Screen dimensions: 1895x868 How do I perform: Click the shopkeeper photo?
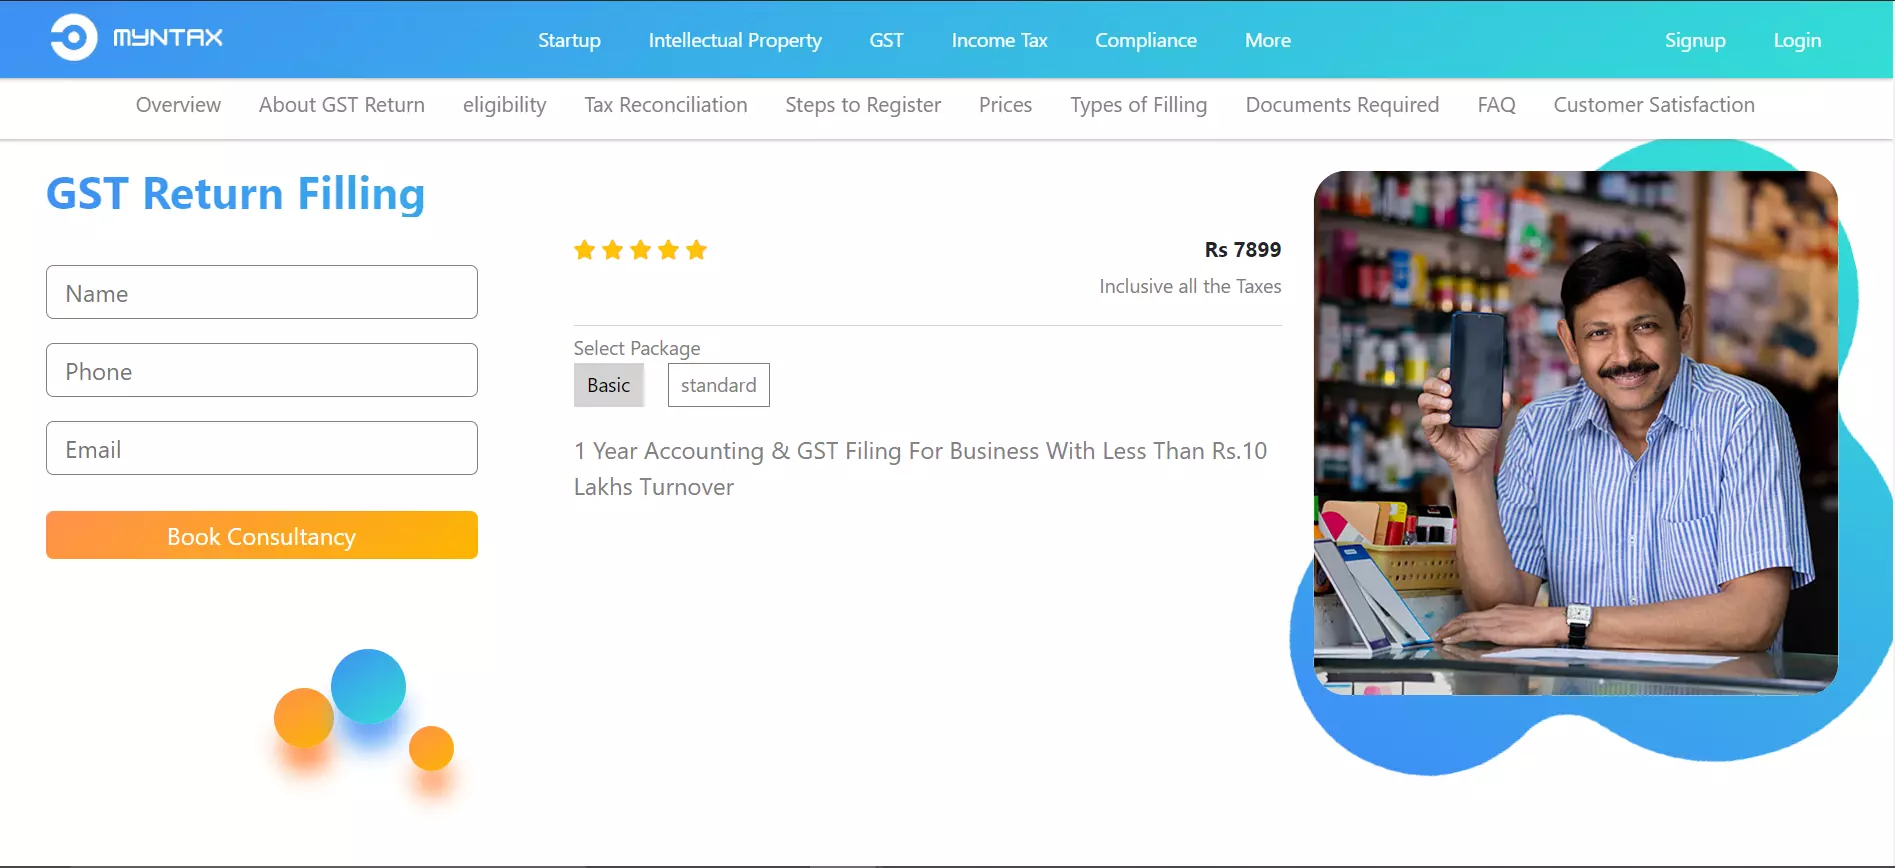[1575, 432]
